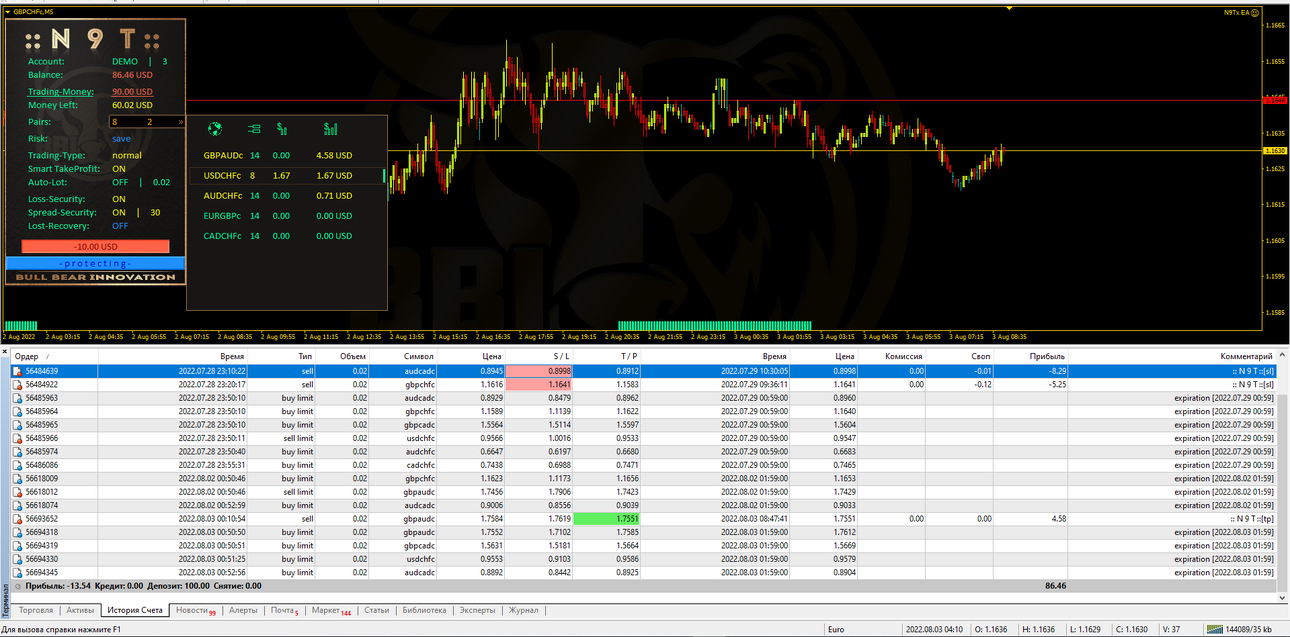The image size is (1290, 637).
Task: Click the order icon of order 56618074
Action: (17, 506)
